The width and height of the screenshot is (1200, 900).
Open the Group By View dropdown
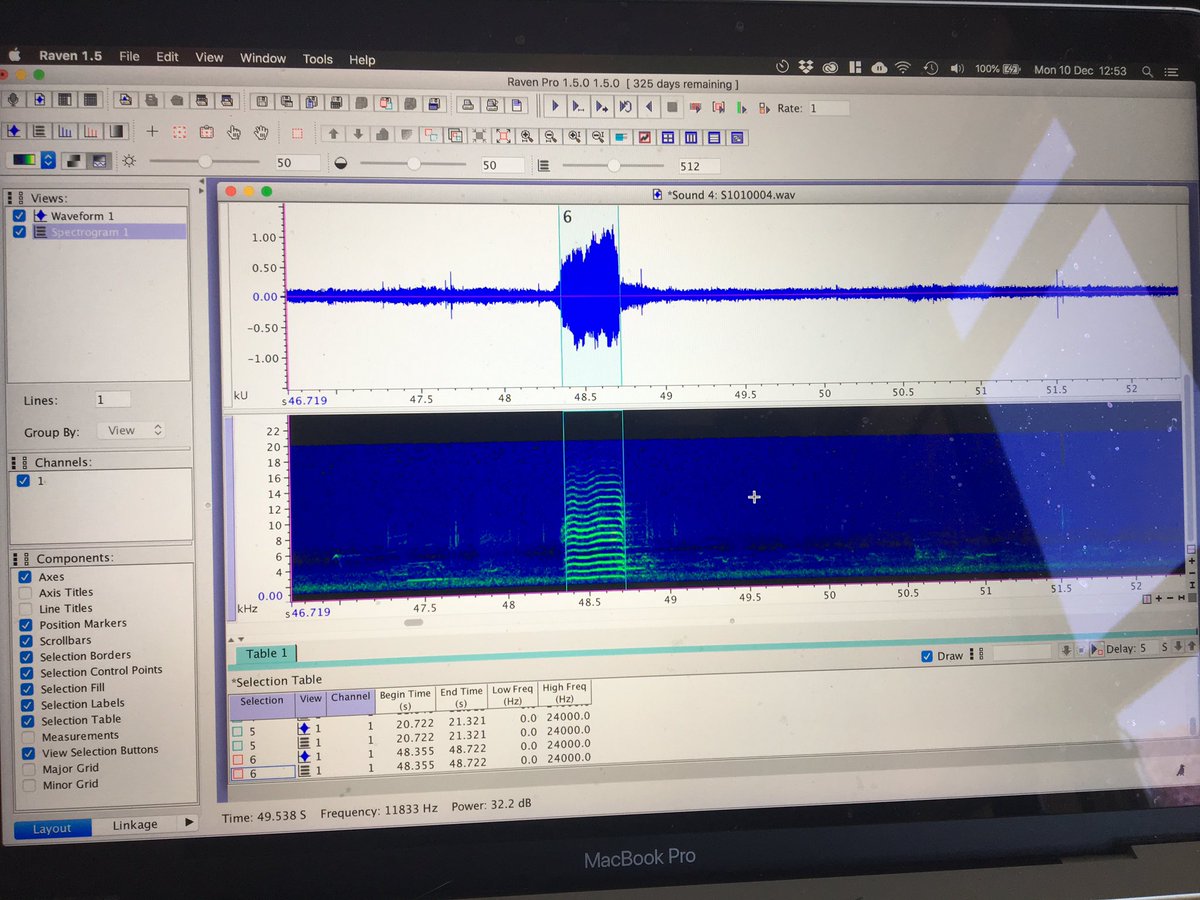point(131,430)
